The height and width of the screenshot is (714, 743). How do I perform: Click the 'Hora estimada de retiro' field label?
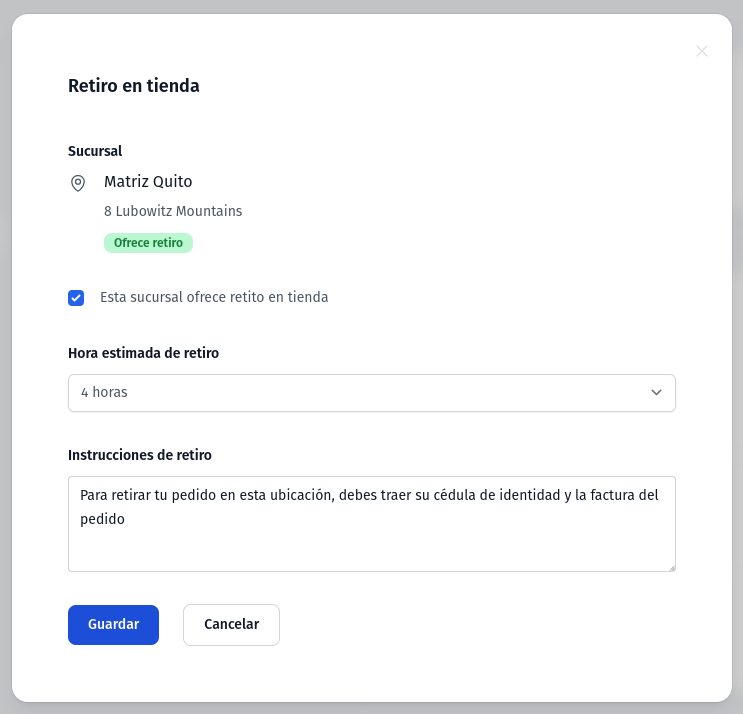144,353
